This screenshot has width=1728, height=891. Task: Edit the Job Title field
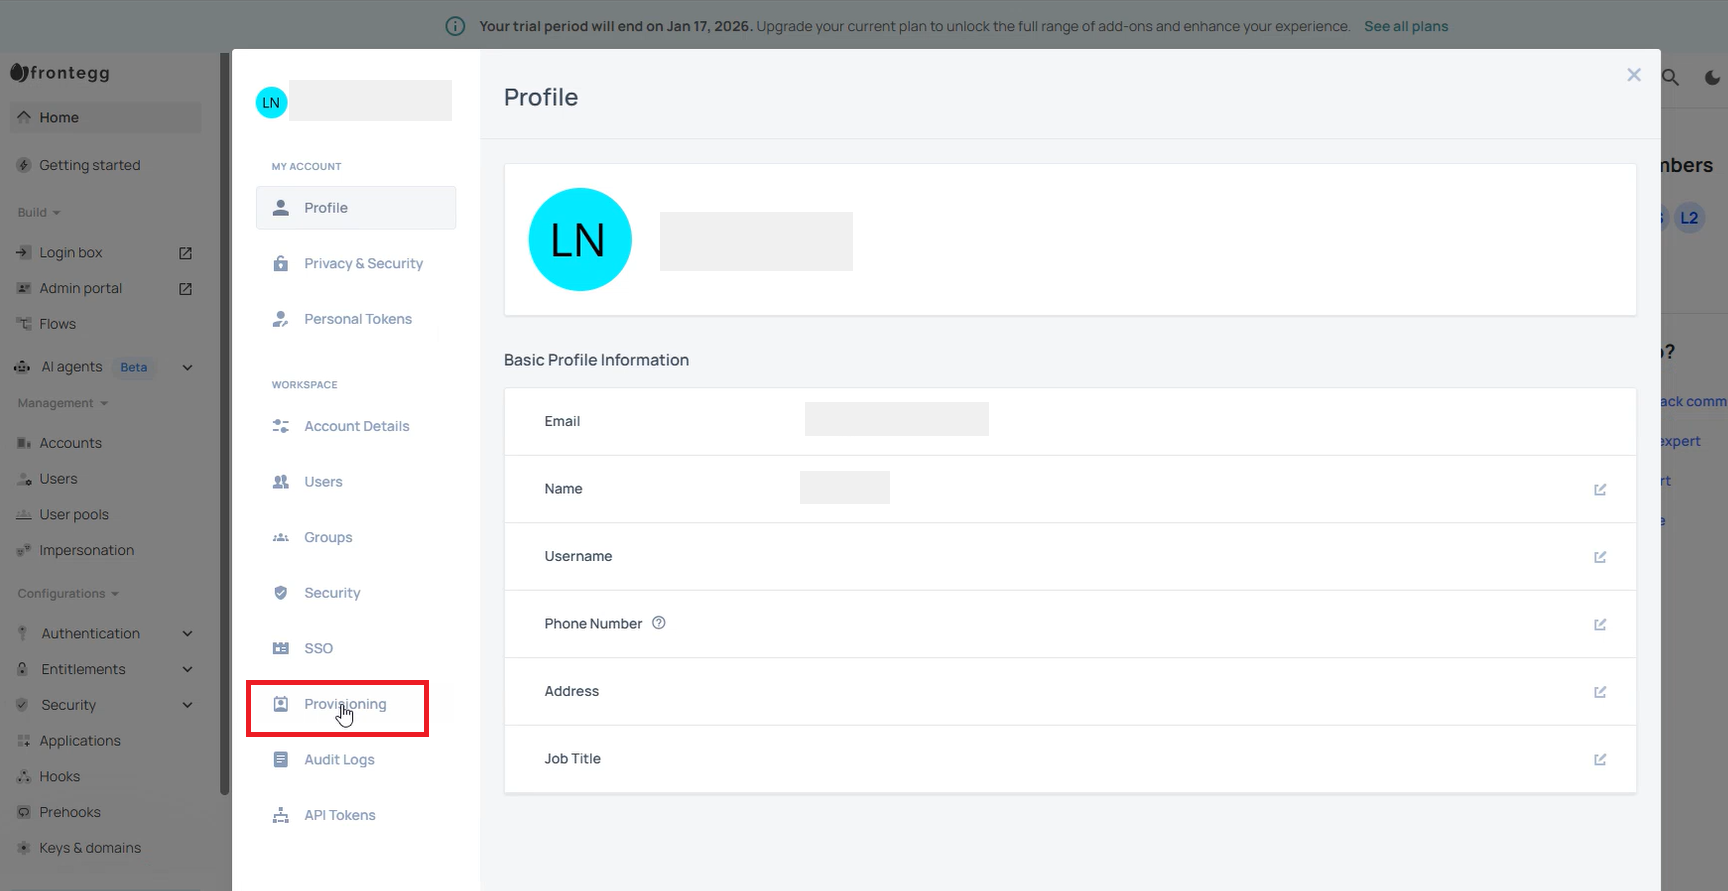pyautogui.click(x=1600, y=759)
